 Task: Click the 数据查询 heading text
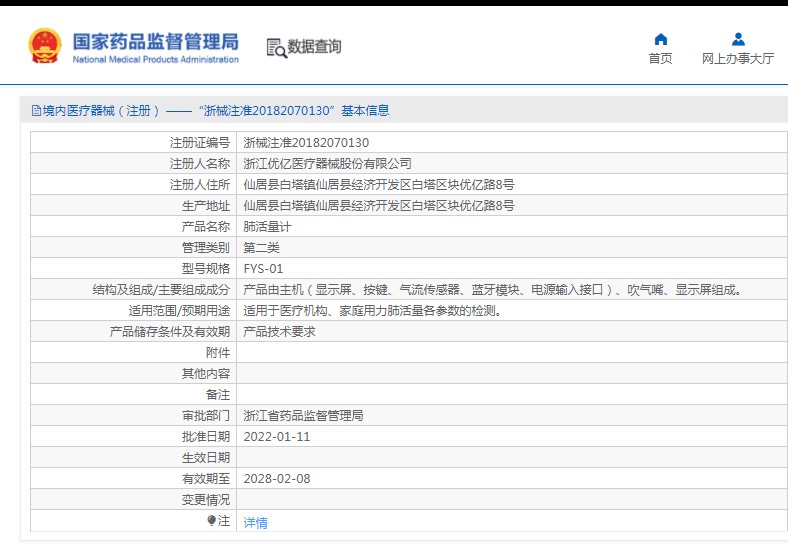[x=314, y=47]
